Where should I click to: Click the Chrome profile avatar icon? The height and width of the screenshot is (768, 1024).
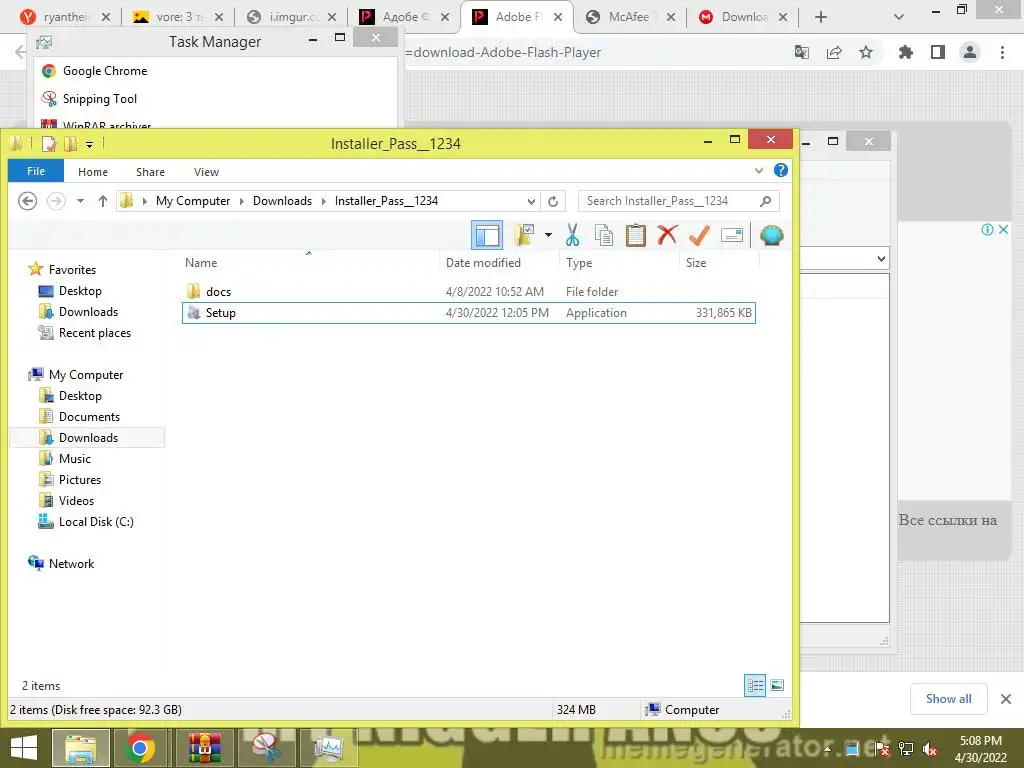pos(970,52)
